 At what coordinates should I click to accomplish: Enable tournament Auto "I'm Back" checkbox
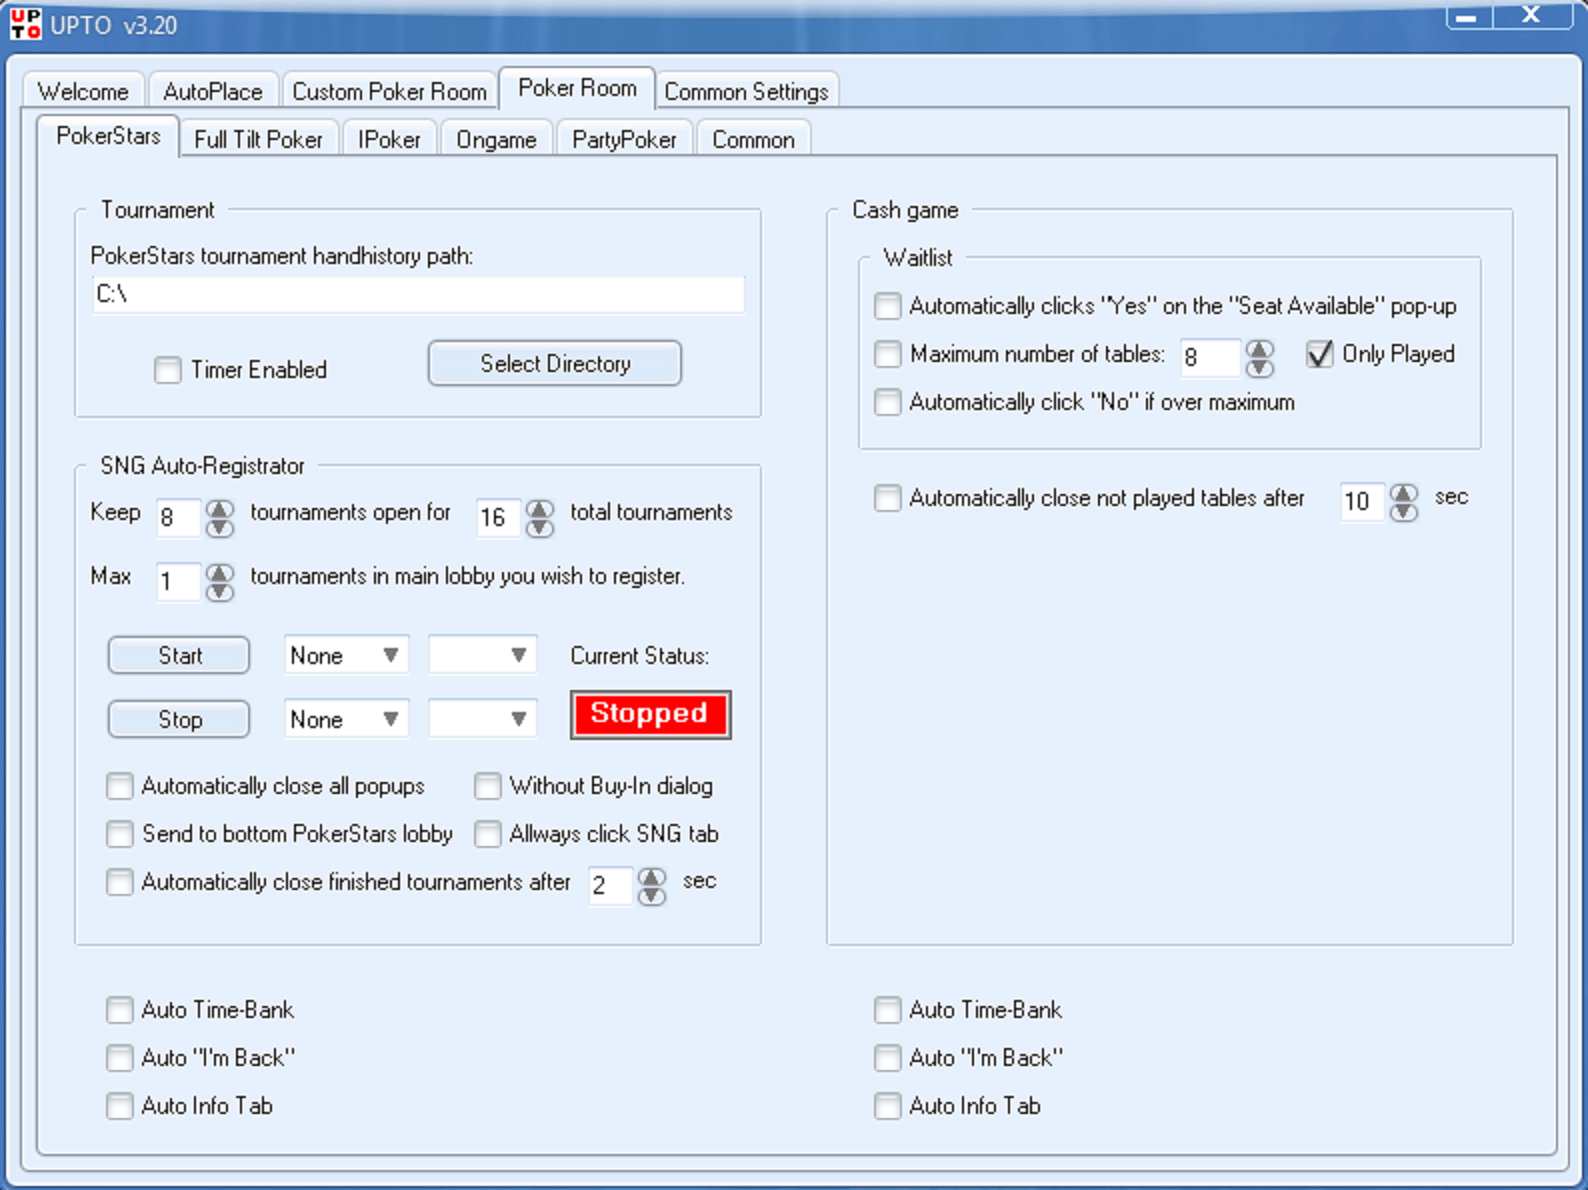click(x=120, y=1058)
